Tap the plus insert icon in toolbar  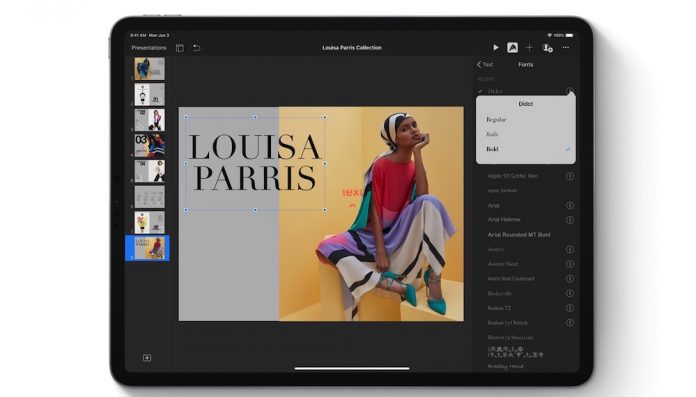(529, 48)
